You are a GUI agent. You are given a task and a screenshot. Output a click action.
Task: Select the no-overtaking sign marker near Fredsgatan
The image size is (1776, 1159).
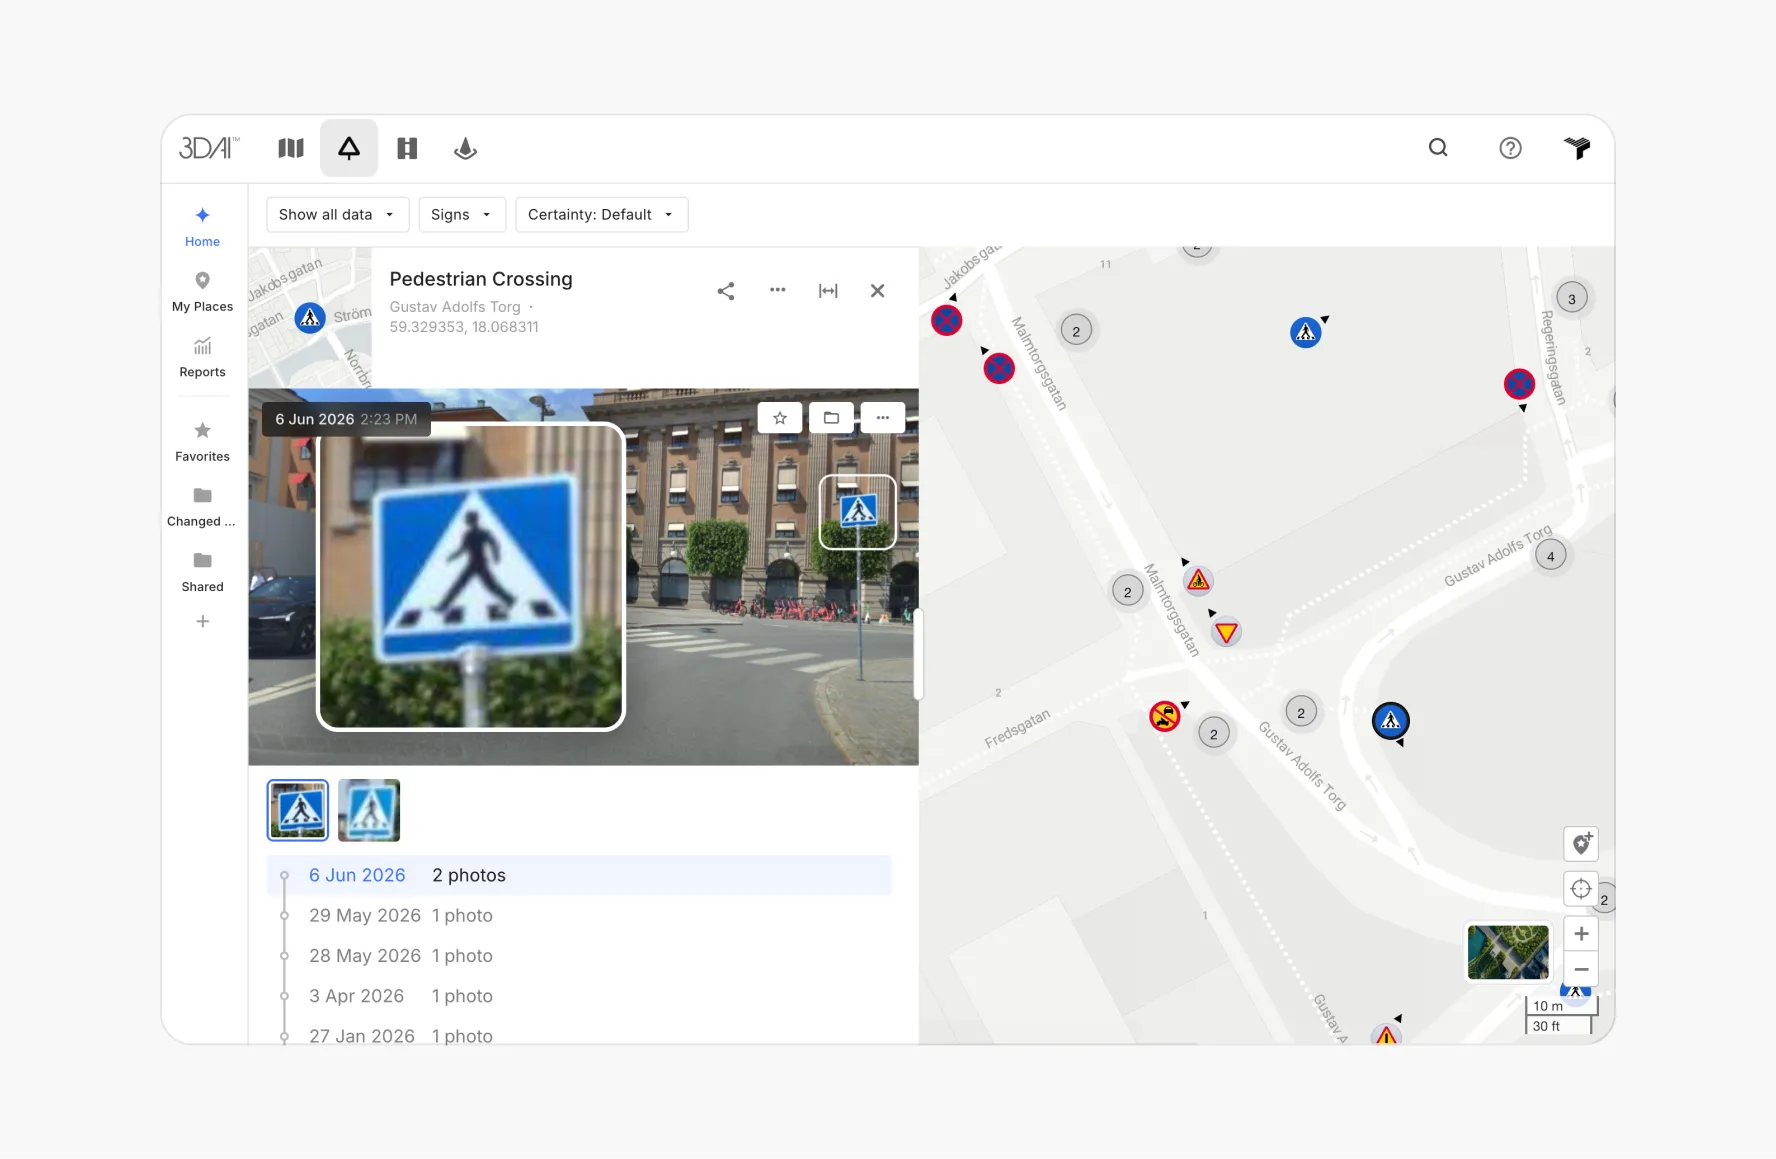pos(1165,716)
